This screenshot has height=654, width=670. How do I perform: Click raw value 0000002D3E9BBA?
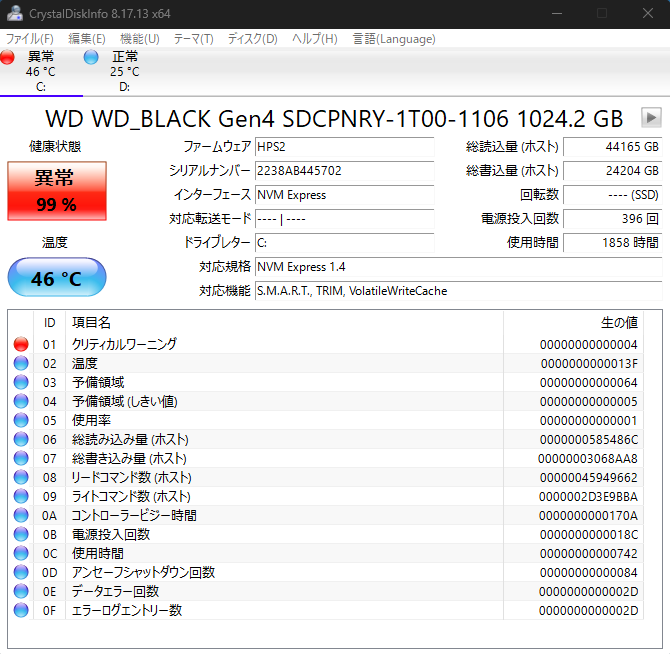pyautogui.click(x=588, y=496)
